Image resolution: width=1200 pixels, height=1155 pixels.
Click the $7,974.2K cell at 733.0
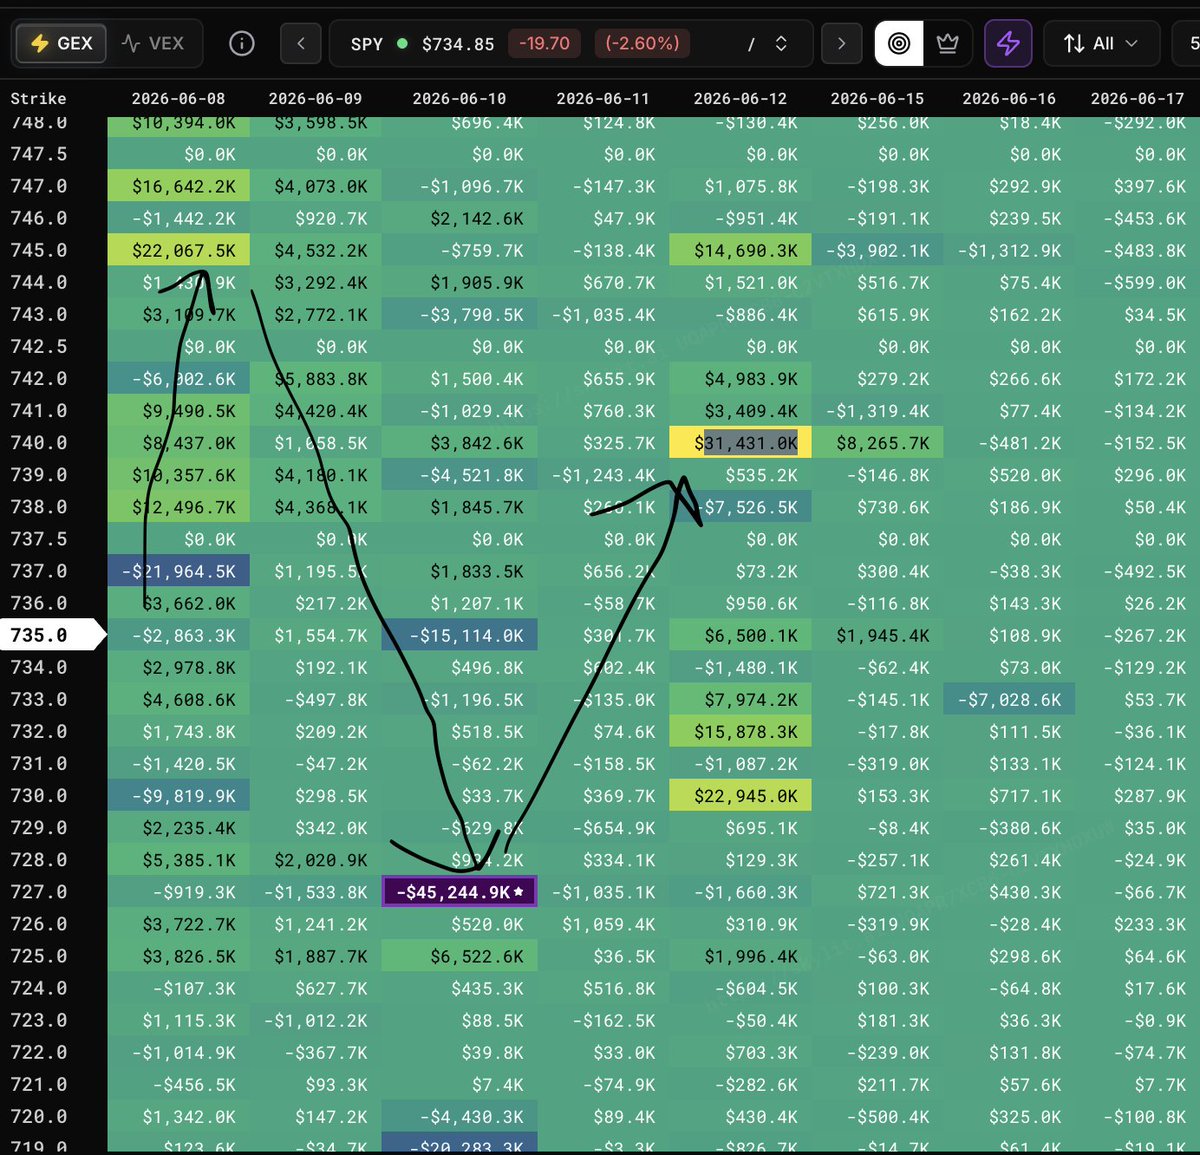coord(740,700)
